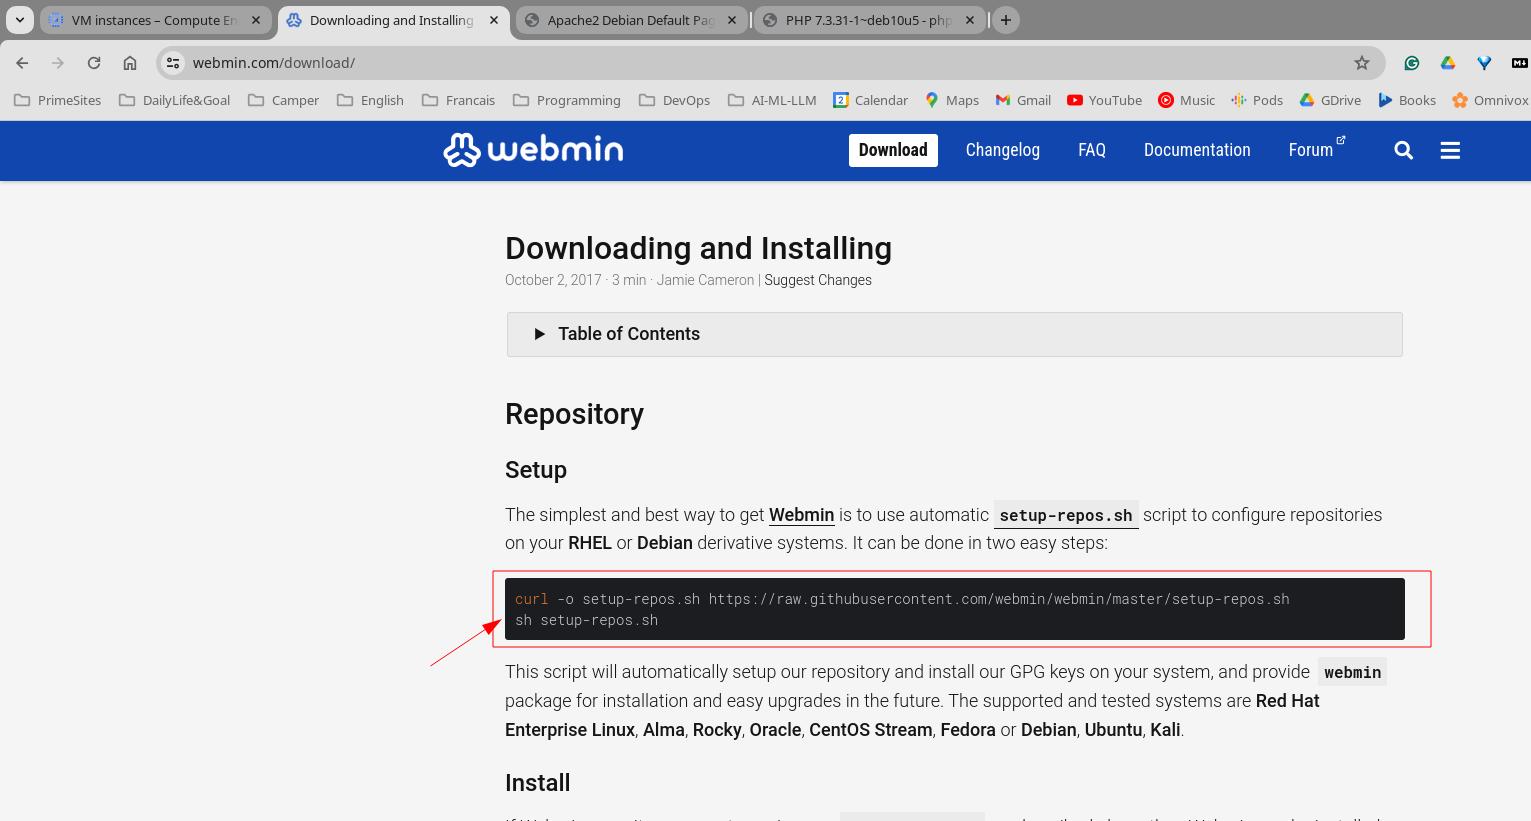Open the Grammarly extension icon

1411,63
